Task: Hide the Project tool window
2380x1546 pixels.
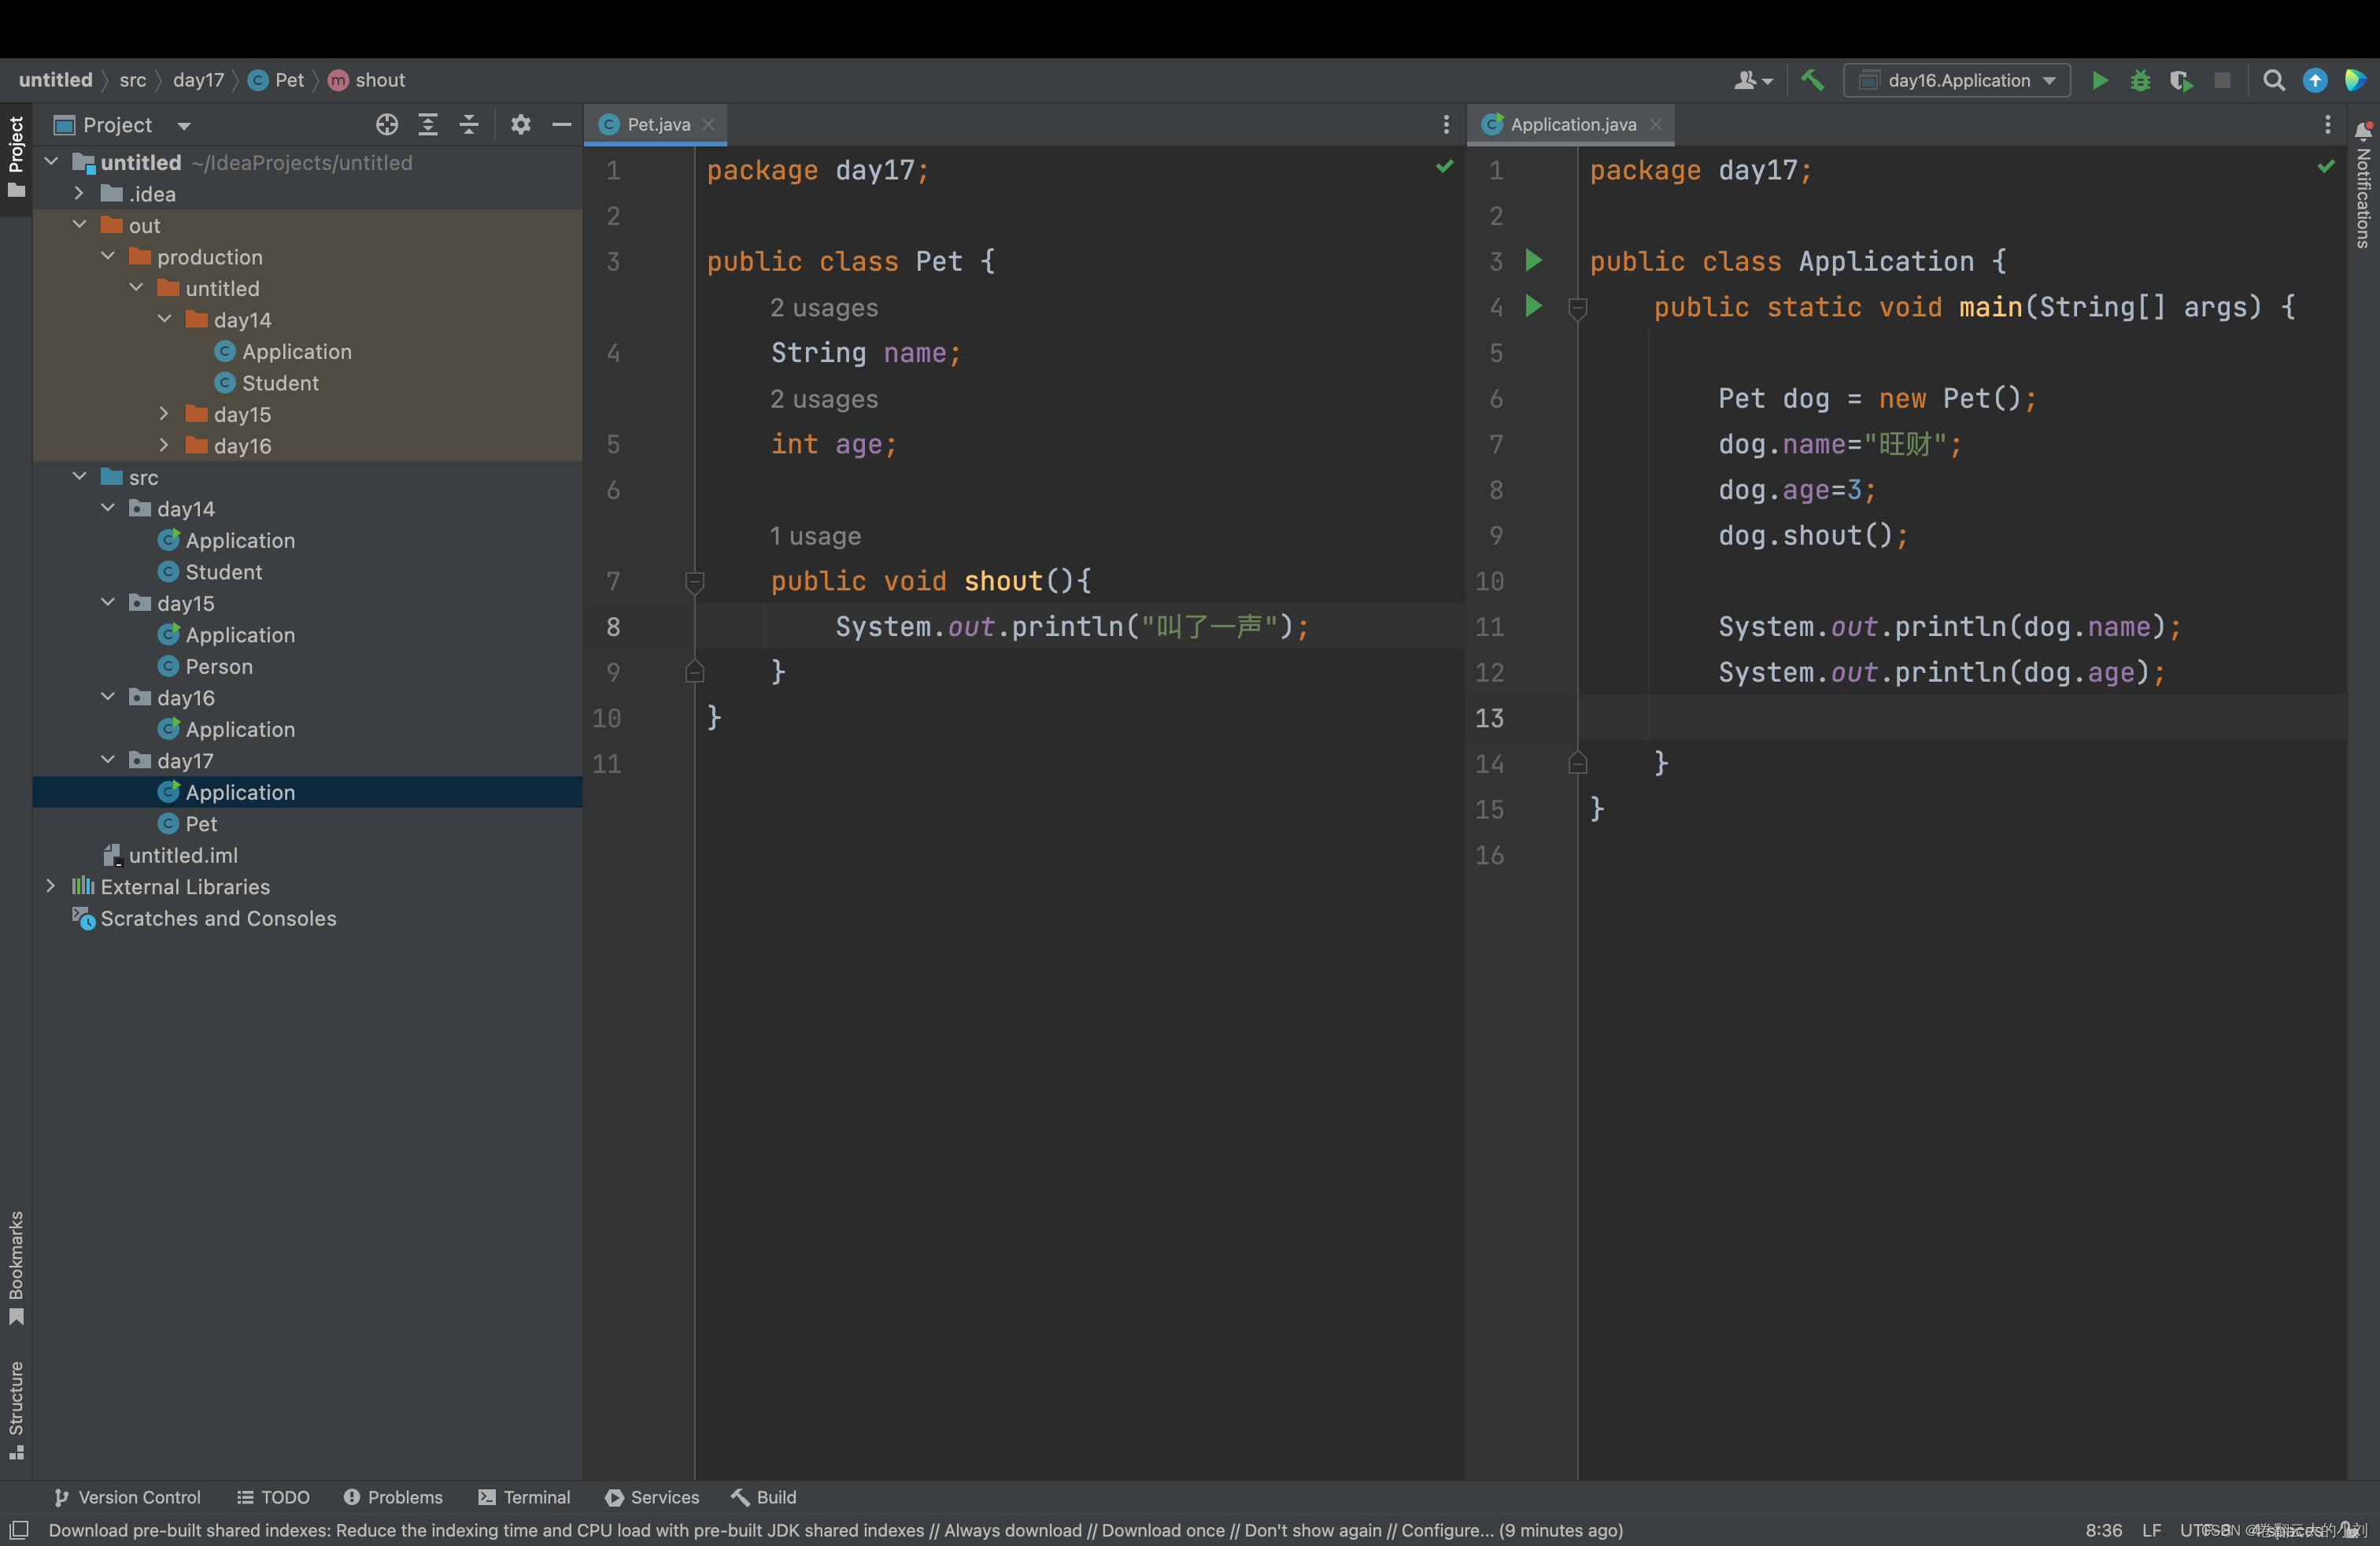Action: pos(561,124)
